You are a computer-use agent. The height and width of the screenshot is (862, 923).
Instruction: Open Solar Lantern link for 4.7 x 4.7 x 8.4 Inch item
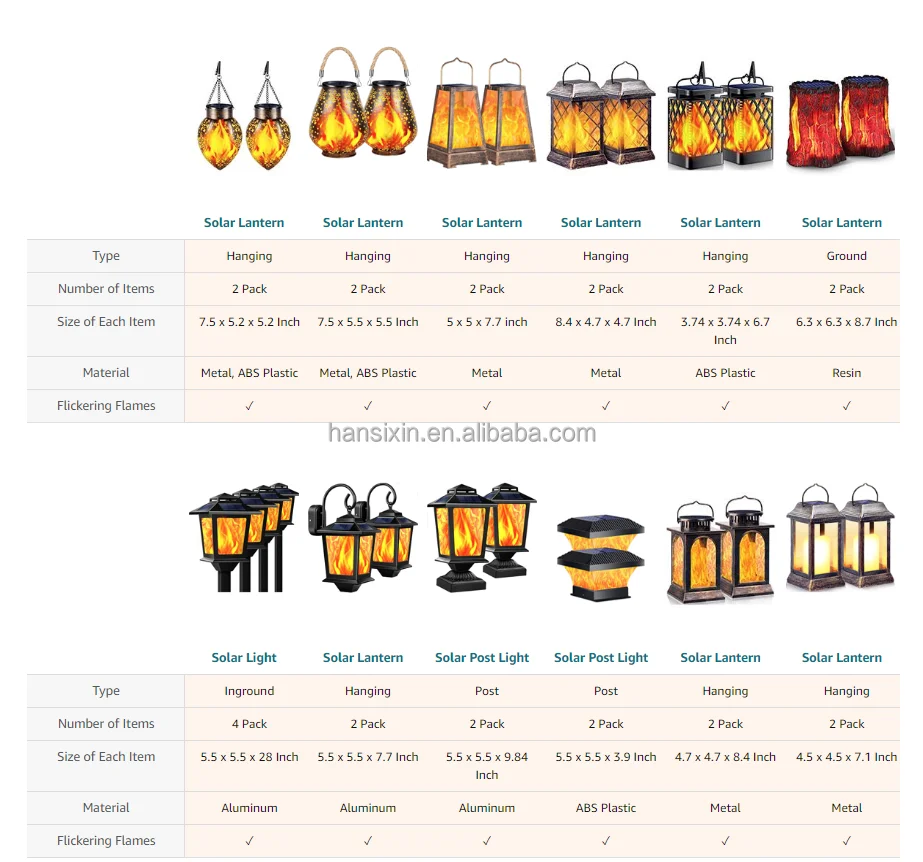[721, 658]
